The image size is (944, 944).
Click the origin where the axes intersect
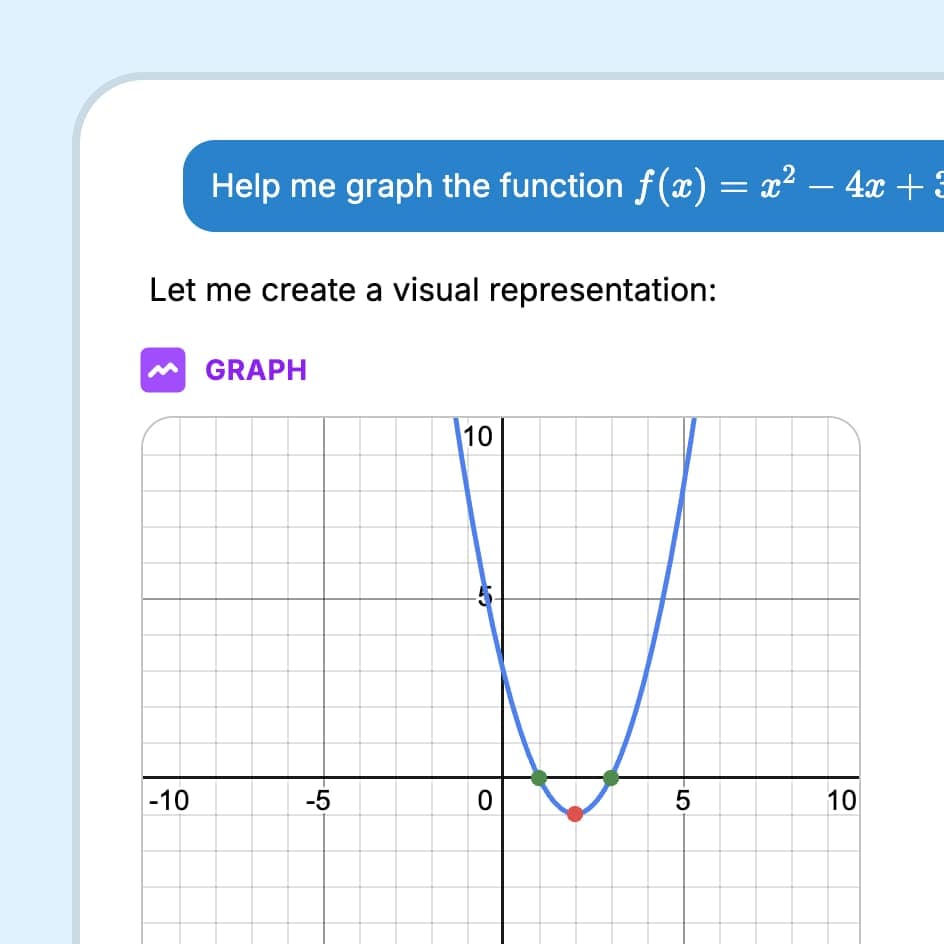[503, 777]
